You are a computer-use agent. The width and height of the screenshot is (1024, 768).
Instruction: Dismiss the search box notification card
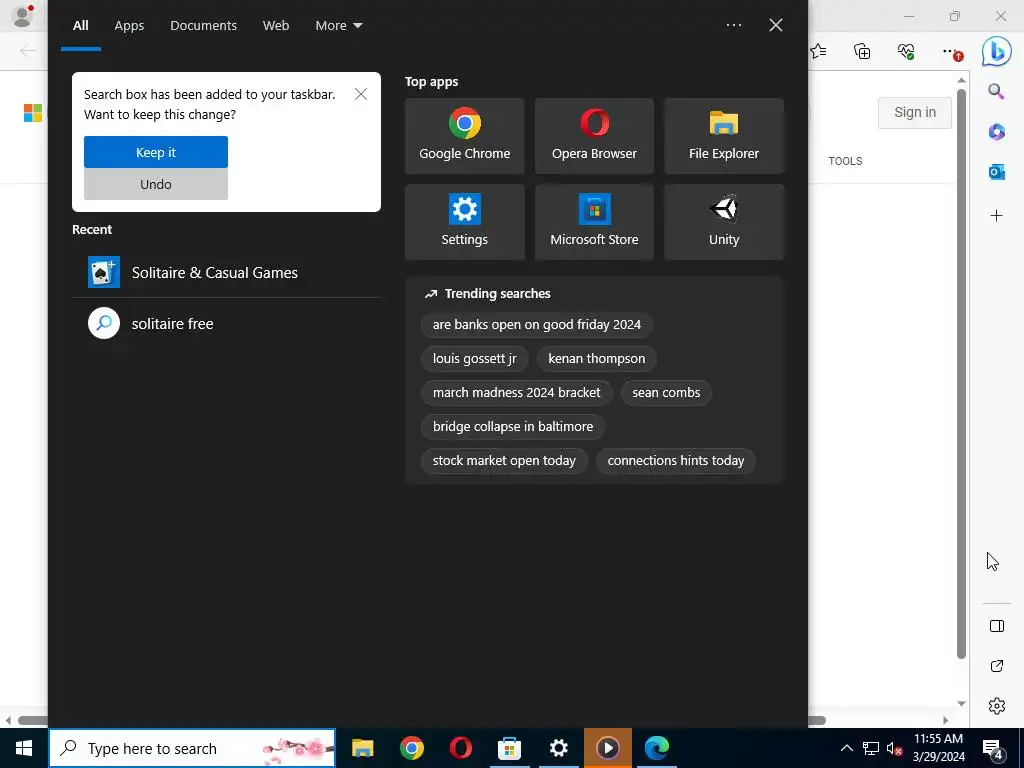click(x=360, y=94)
